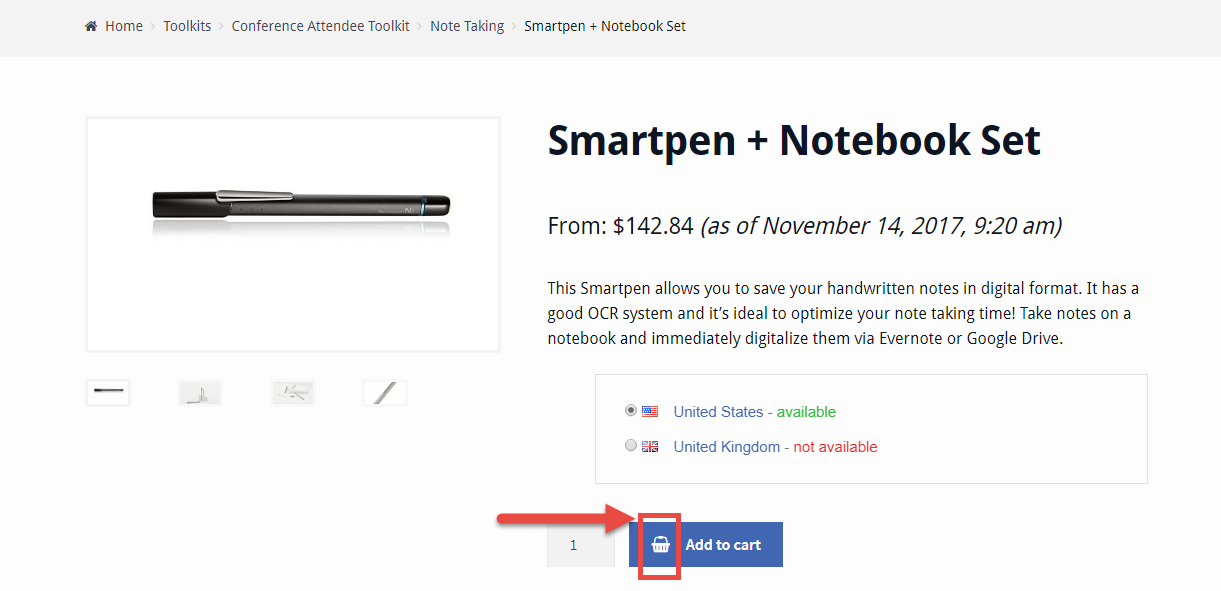Click the Home icon in the breadcrumb

89,26
